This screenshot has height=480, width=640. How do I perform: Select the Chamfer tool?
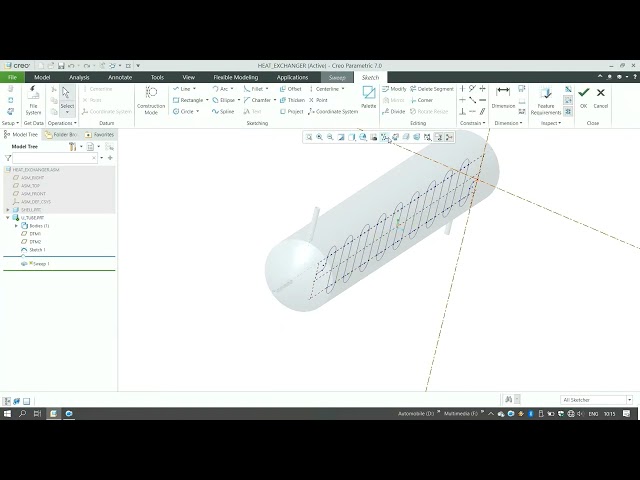click(x=257, y=100)
